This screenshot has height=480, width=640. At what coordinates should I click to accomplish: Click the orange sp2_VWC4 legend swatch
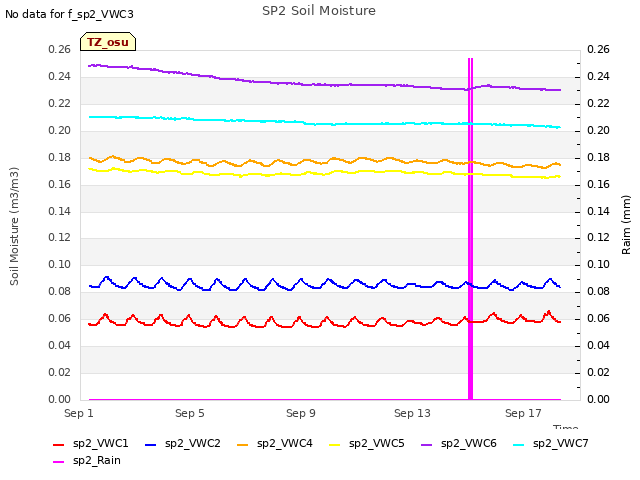tap(243, 444)
